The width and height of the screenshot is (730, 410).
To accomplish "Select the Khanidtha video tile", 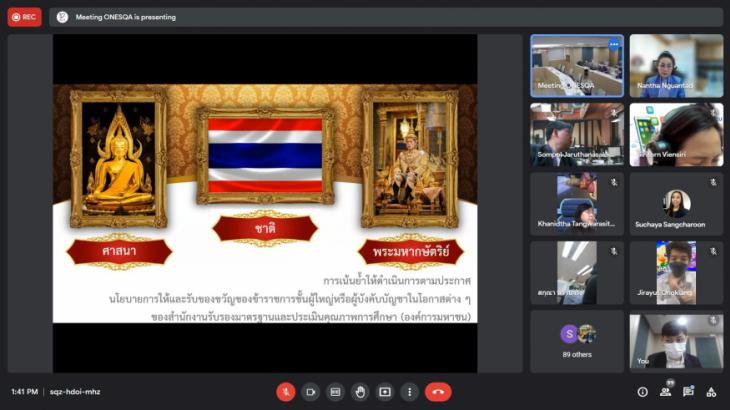I will [x=577, y=204].
